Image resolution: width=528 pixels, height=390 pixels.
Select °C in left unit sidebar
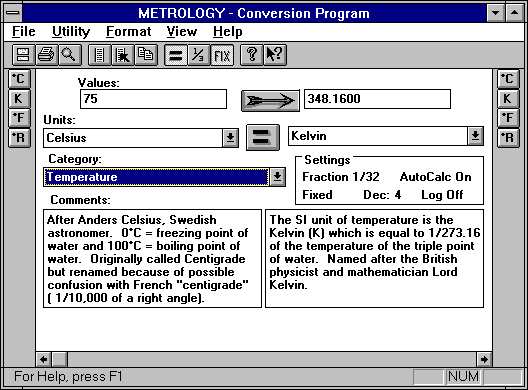[x=19, y=79]
